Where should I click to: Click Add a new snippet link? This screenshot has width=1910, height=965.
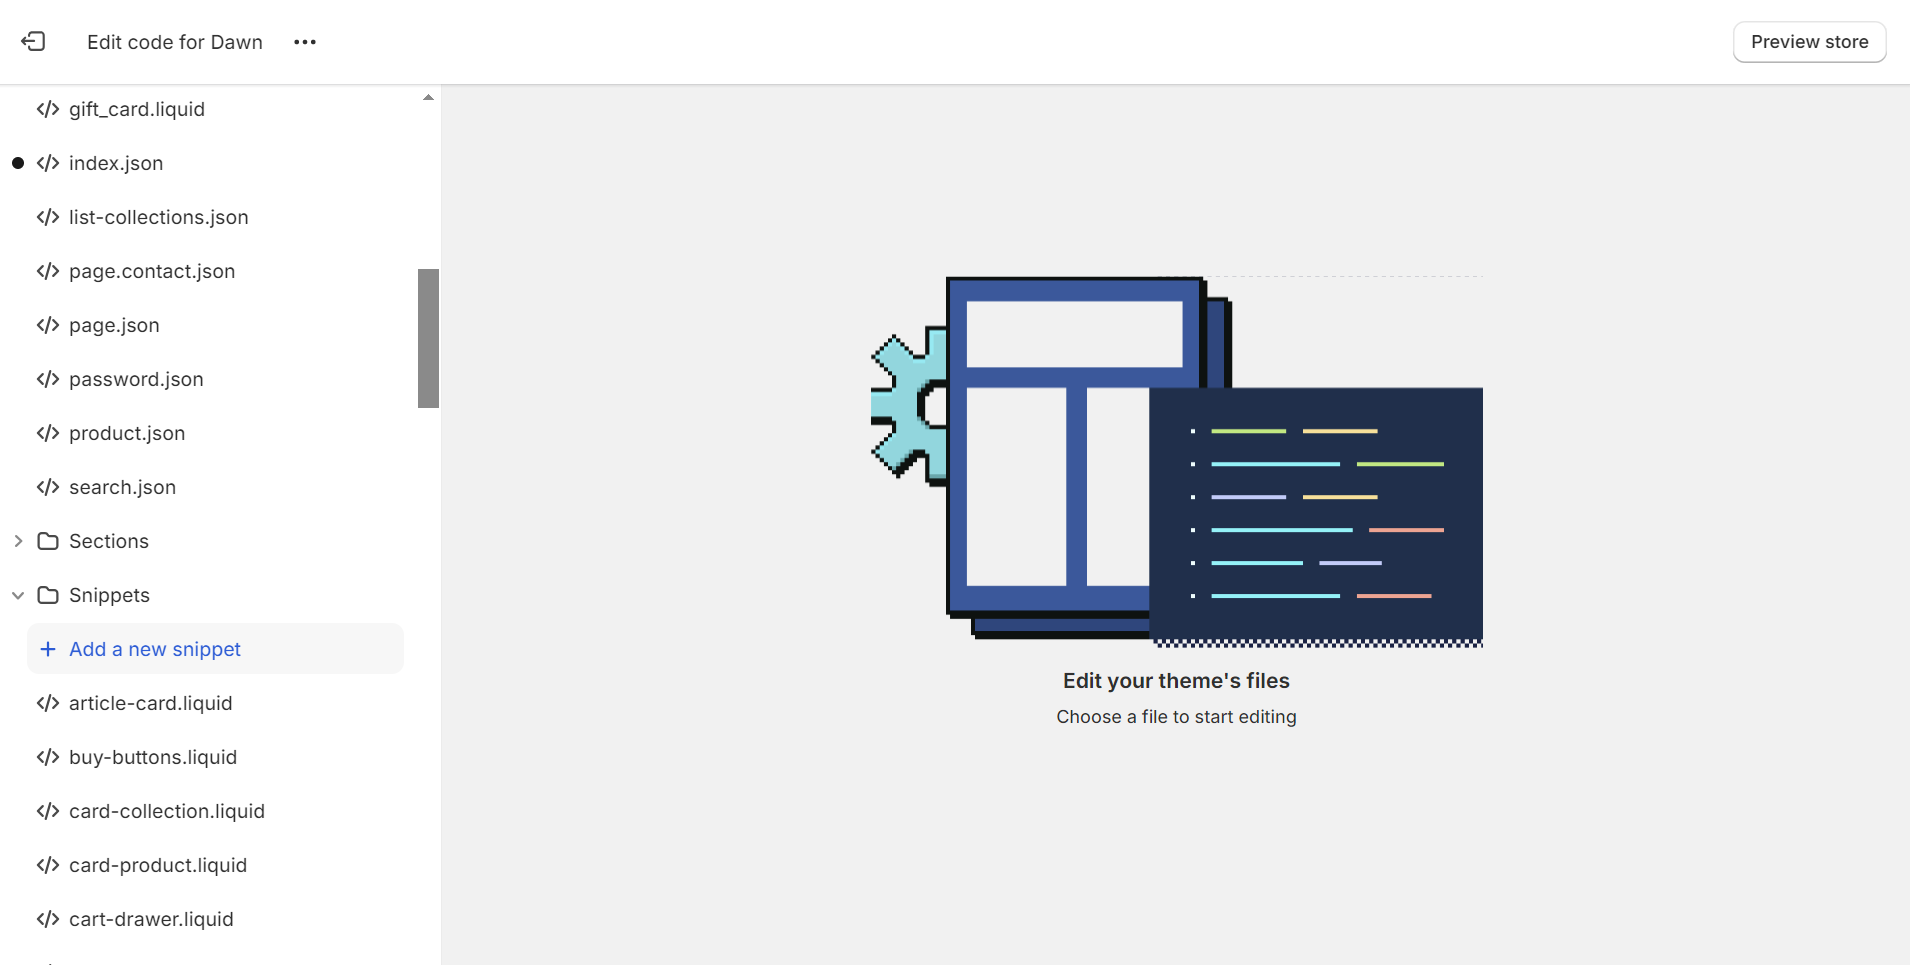coord(155,649)
